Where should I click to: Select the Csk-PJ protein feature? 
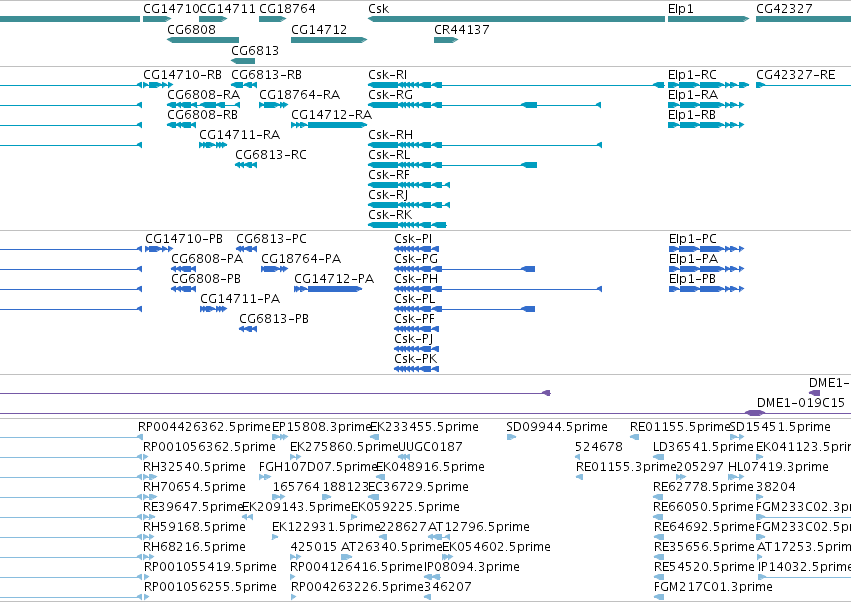(x=416, y=349)
